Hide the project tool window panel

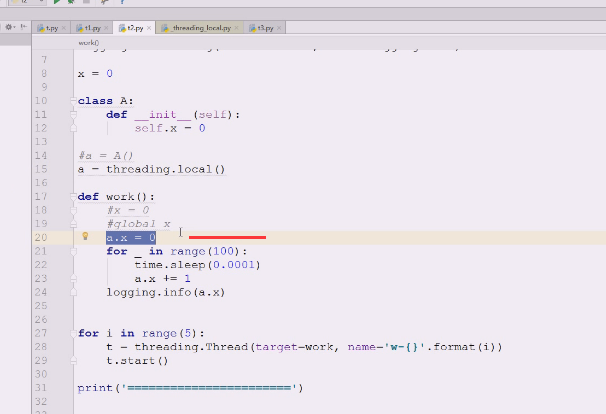point(24,27)
